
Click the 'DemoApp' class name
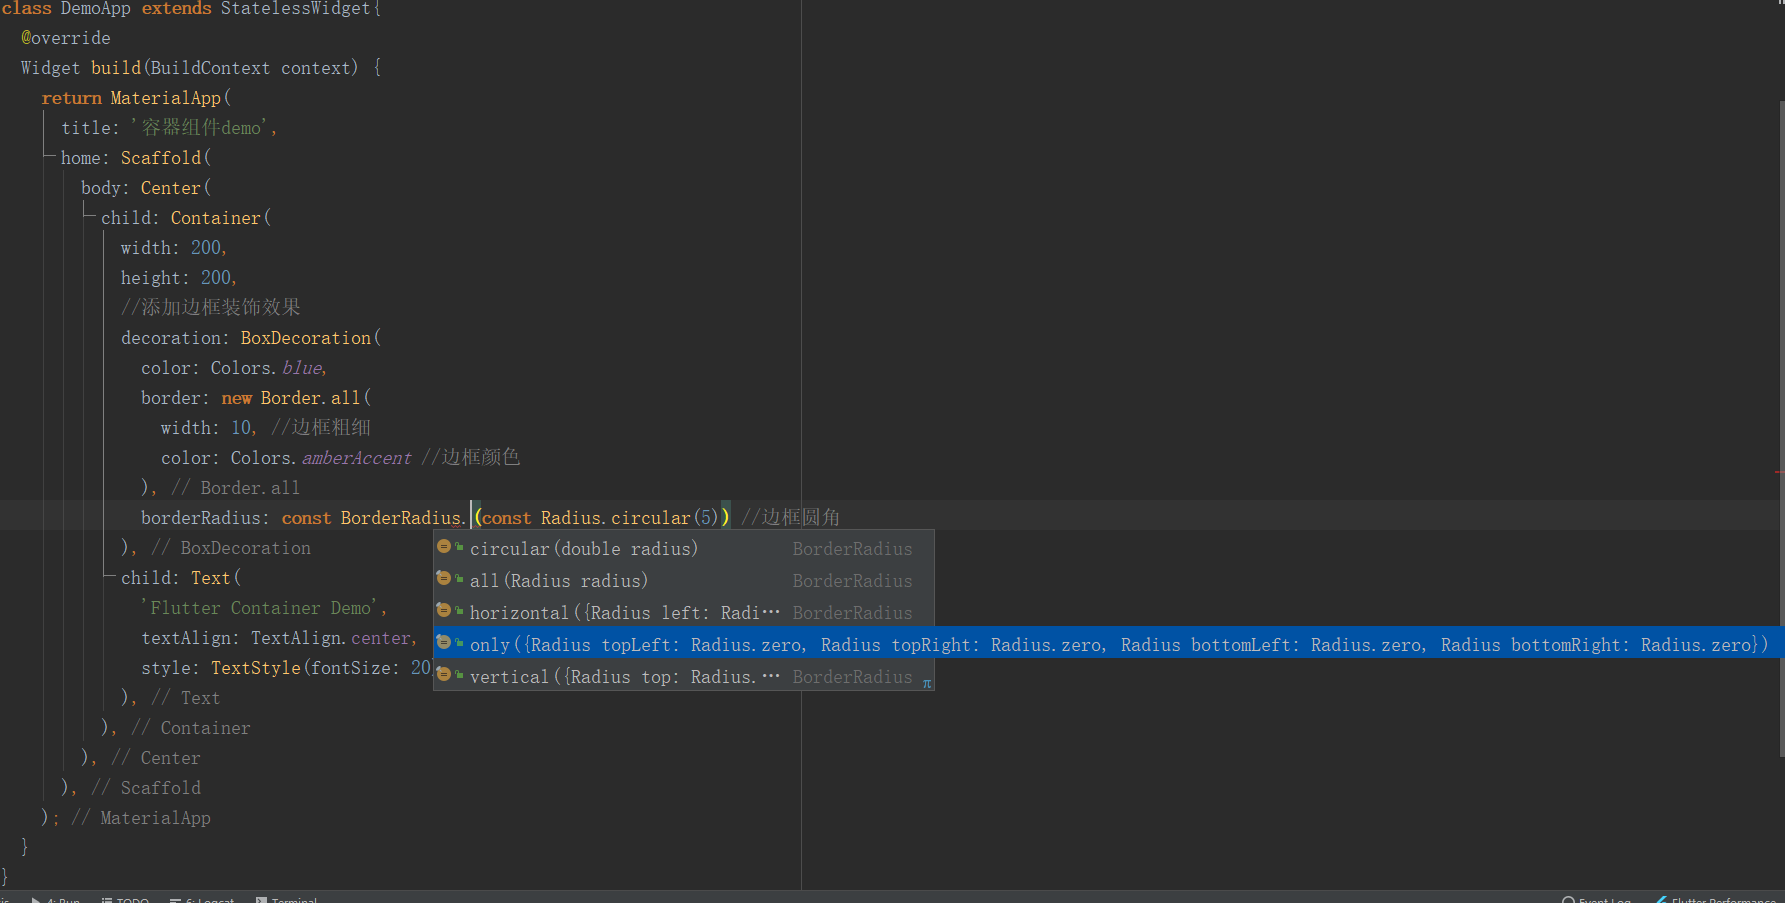pyautogui.click(x=96, y=9)
